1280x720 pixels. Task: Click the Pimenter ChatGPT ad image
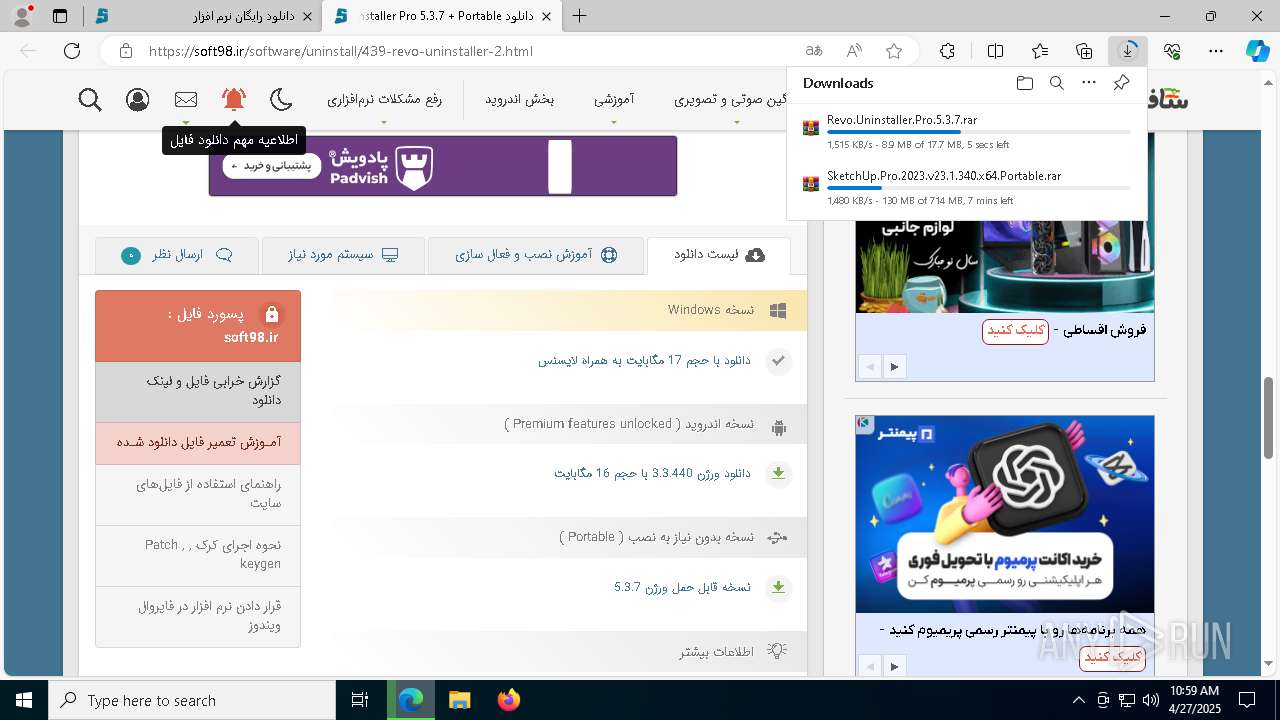[1005, 514]
